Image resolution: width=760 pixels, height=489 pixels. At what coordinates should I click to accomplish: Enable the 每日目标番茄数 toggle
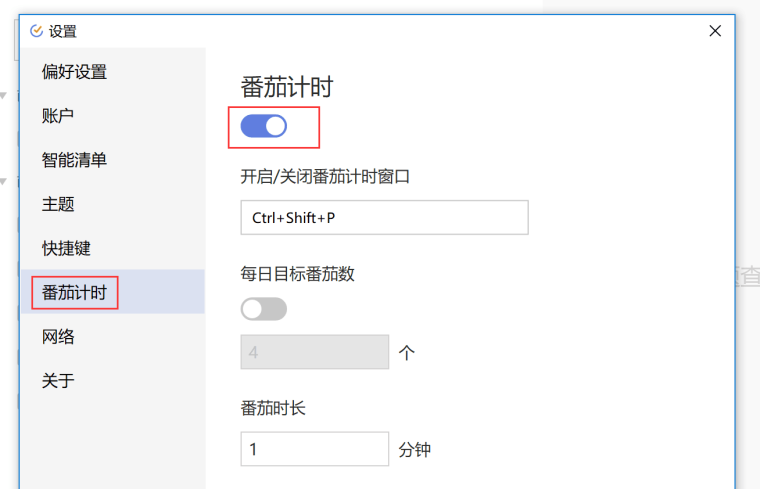tap(264, 309)
